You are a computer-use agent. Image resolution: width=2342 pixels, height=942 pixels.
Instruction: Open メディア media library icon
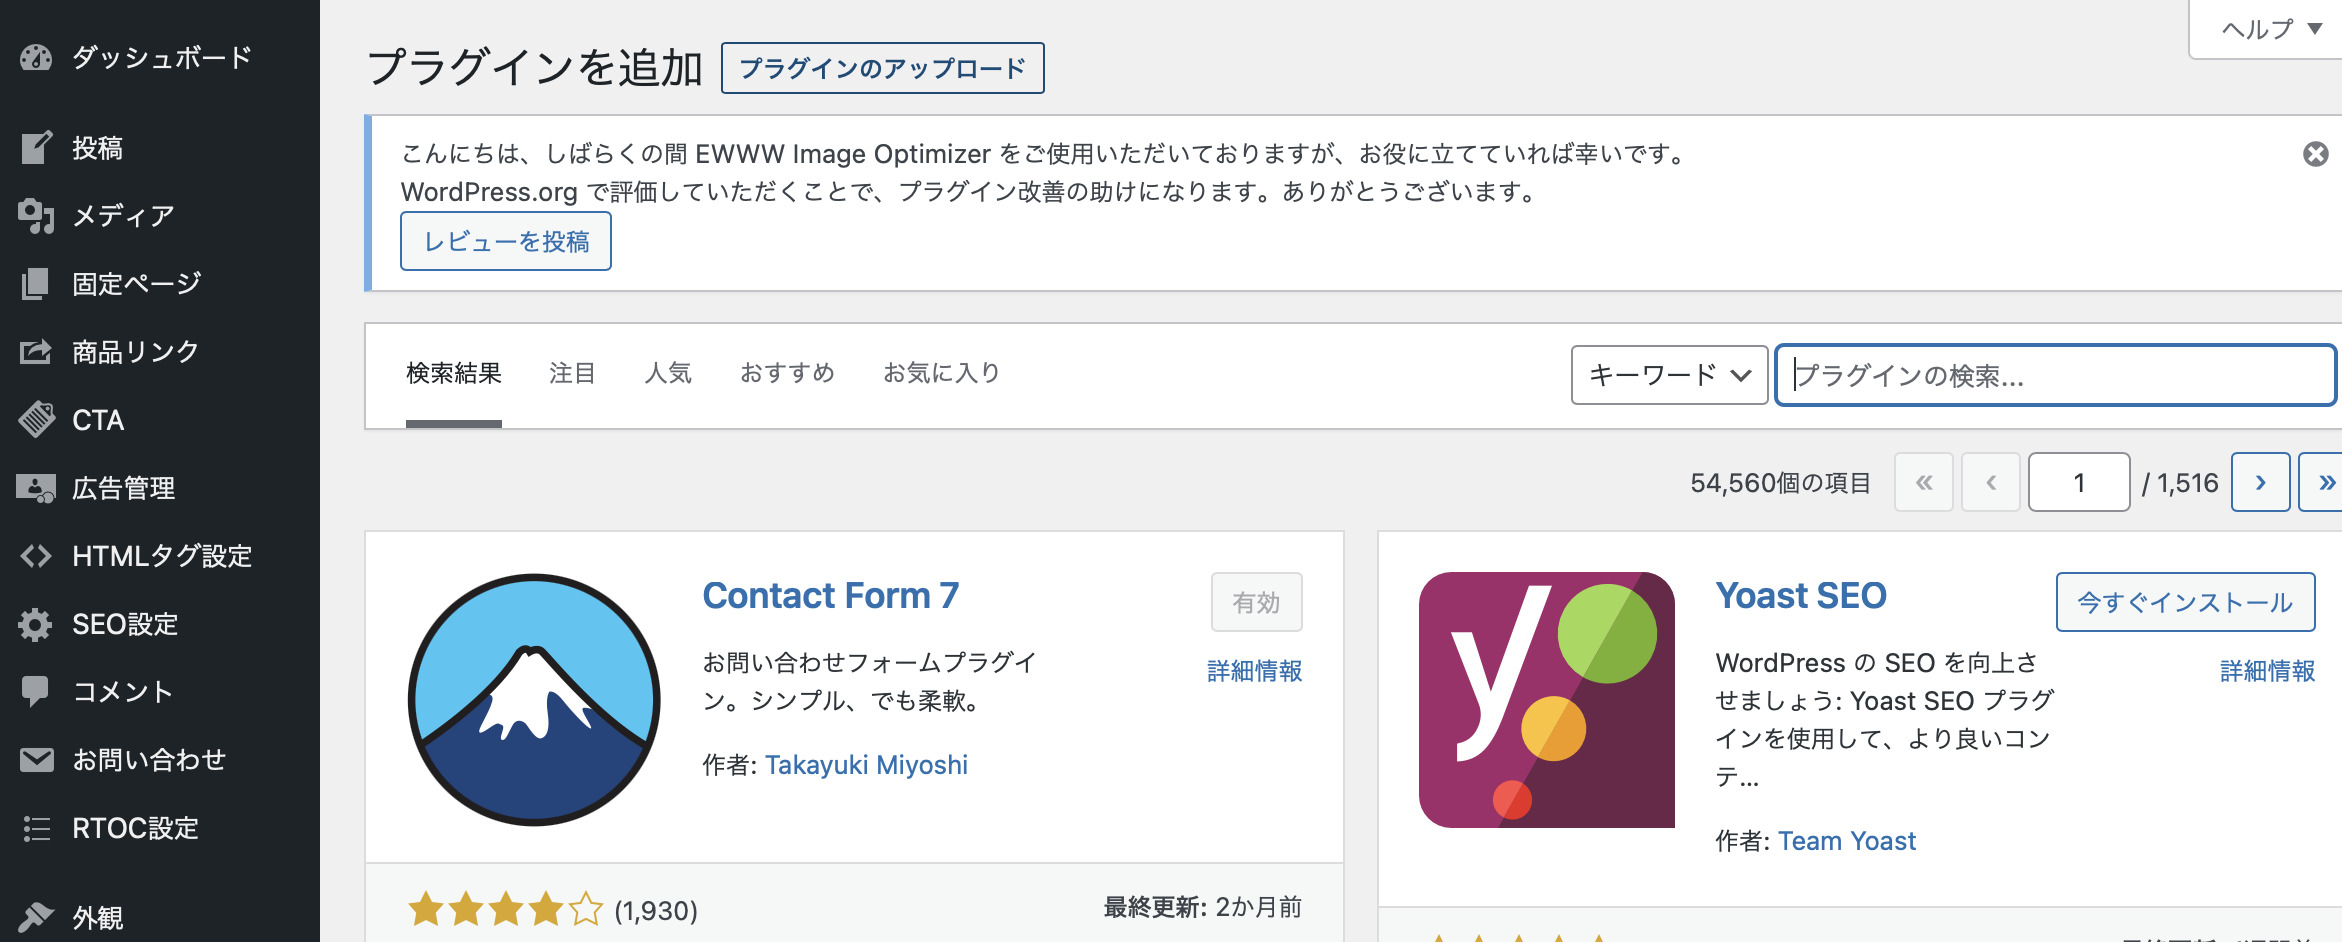(36, 216)
